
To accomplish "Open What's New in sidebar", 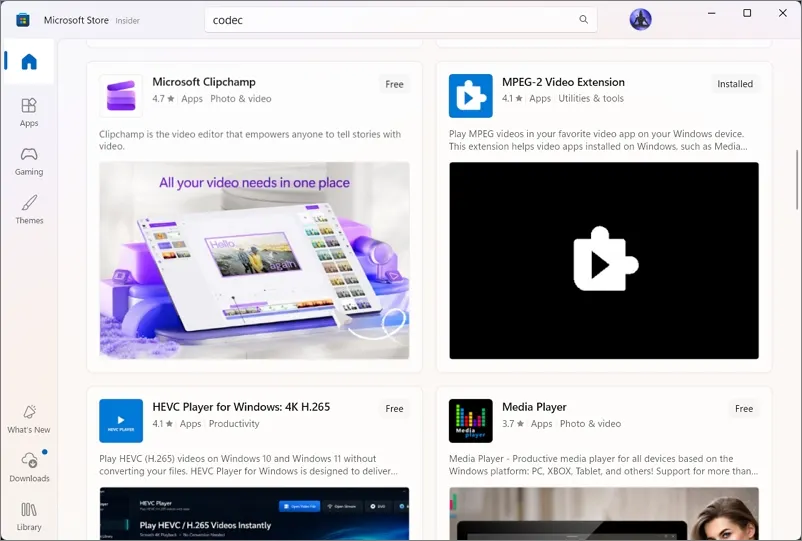I will [x=29, y=419].
